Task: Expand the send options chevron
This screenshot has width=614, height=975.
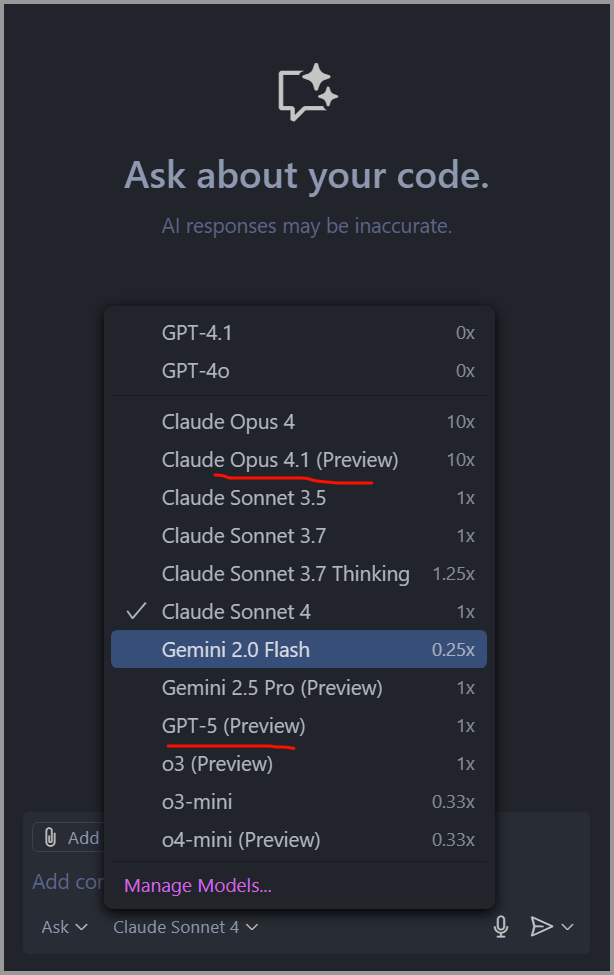Action: [x=568, y=927]
